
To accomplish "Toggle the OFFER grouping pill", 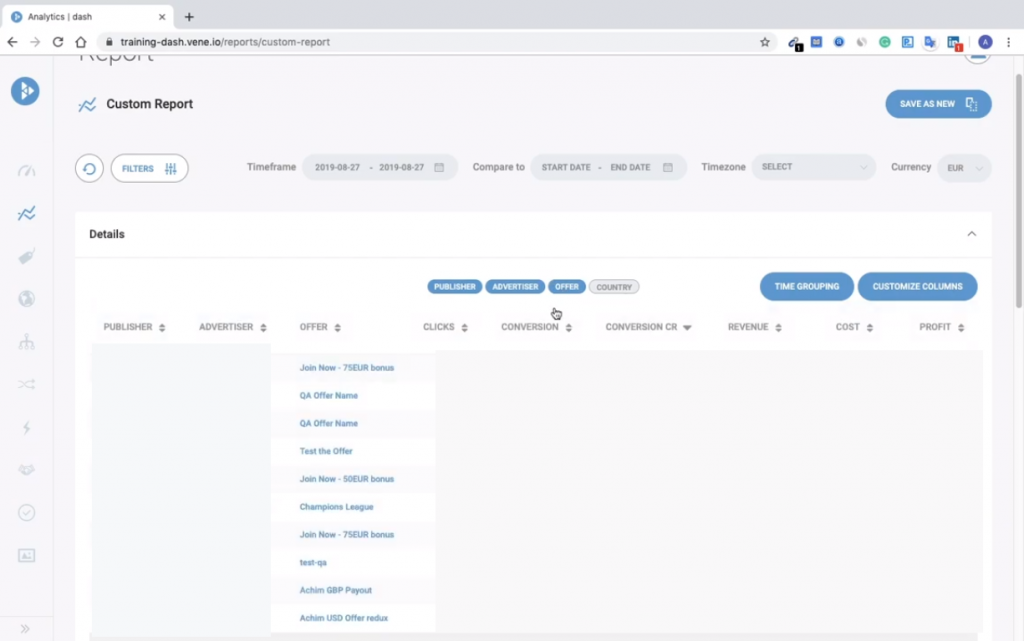I will tap(567, 287).
